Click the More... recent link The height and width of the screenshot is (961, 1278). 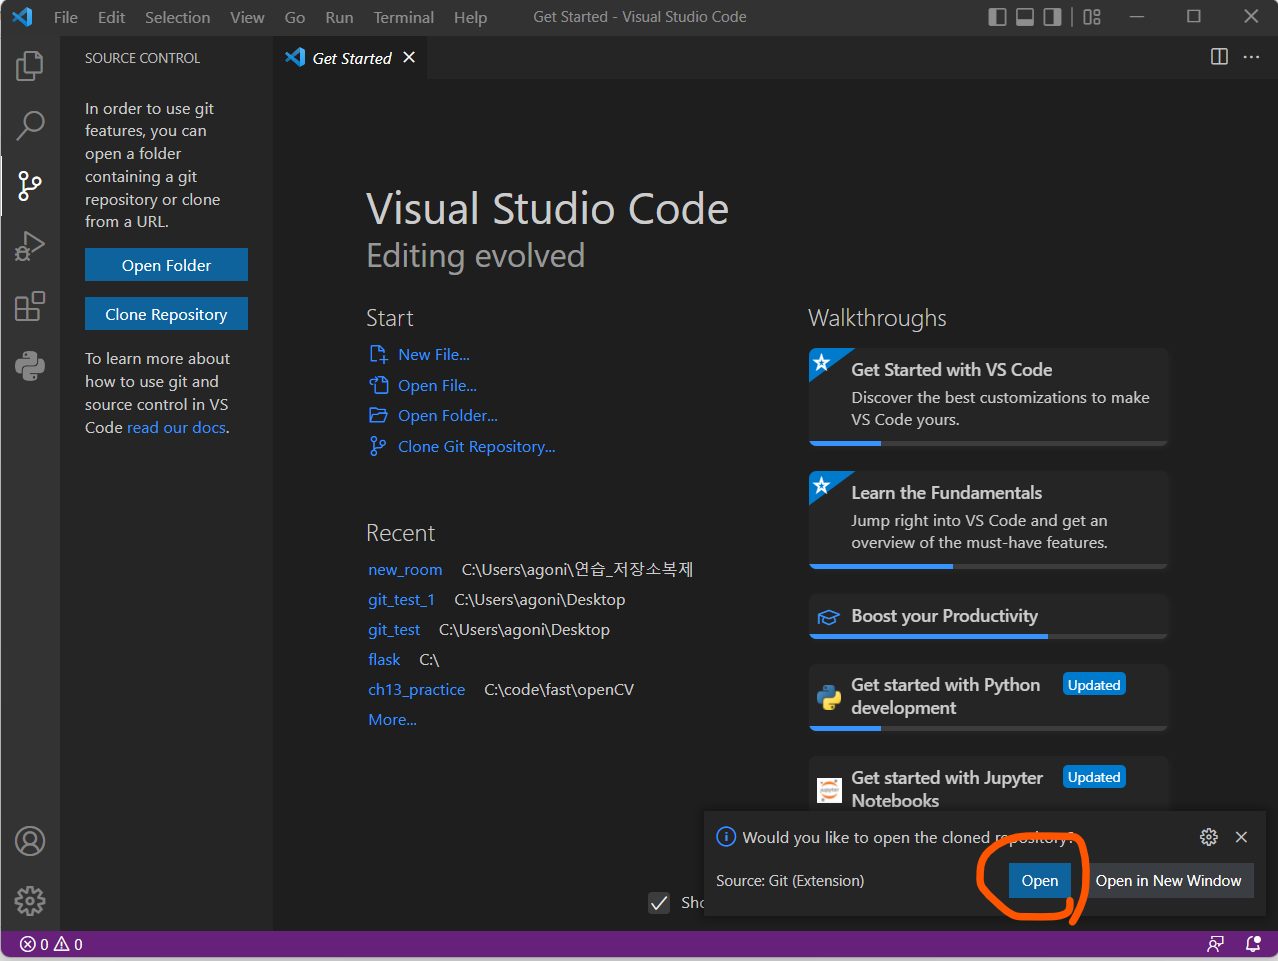click(392, 719)
